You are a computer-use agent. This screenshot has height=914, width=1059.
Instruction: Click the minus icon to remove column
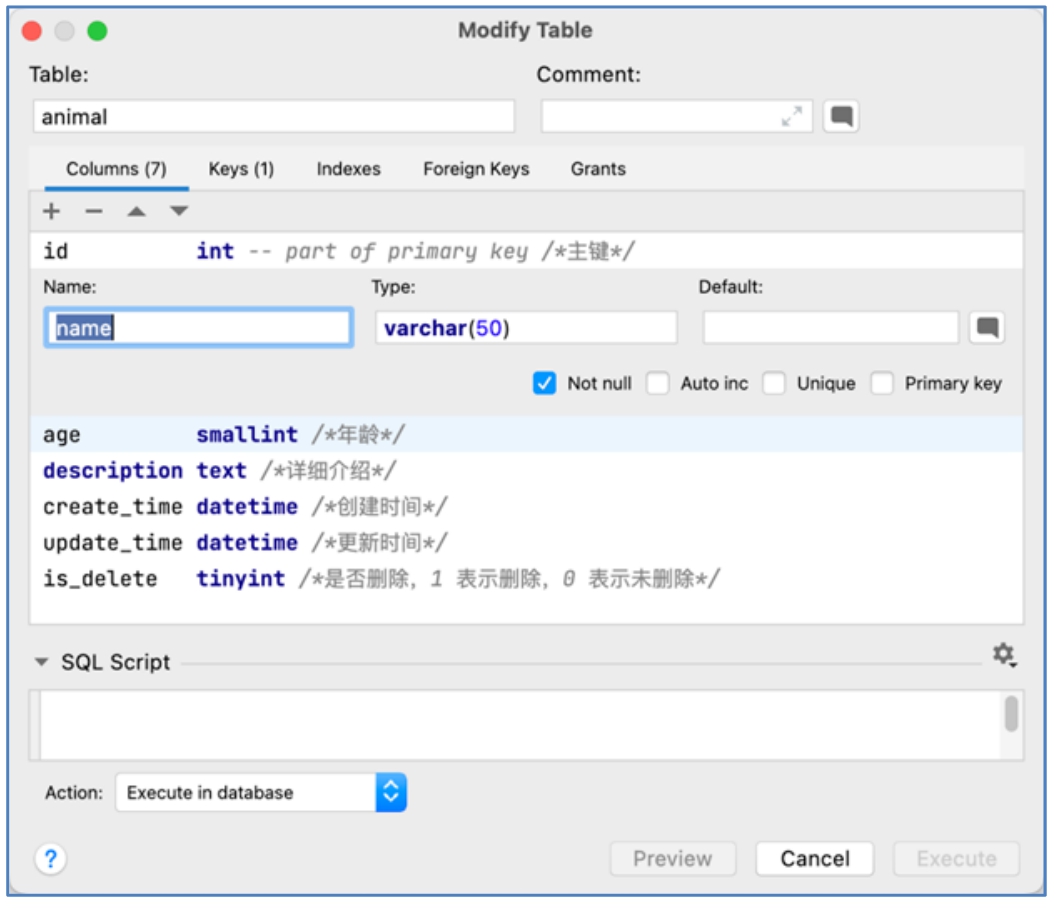click(94, 211)
